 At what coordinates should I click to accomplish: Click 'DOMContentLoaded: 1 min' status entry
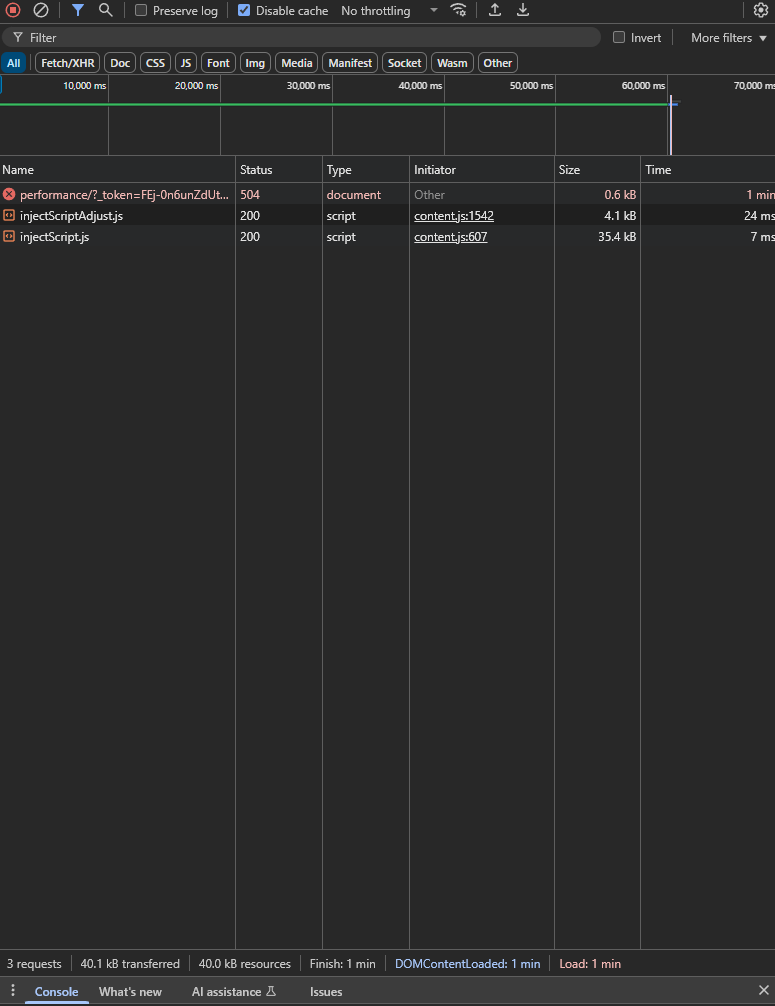pos(467,964)
